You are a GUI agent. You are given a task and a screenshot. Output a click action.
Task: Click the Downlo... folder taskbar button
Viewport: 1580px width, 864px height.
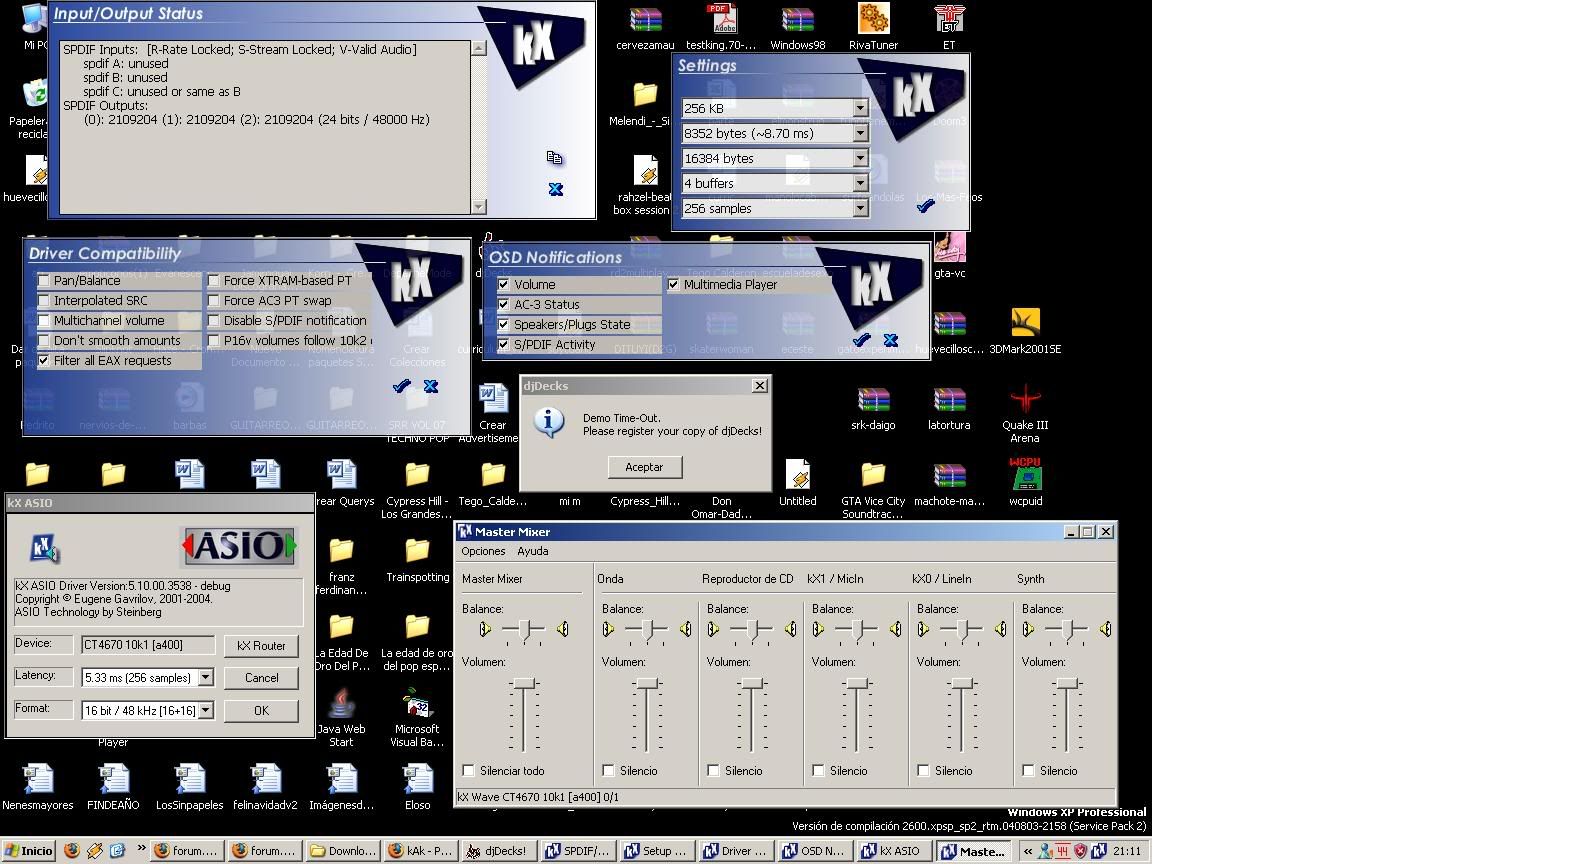click(343, 851)
